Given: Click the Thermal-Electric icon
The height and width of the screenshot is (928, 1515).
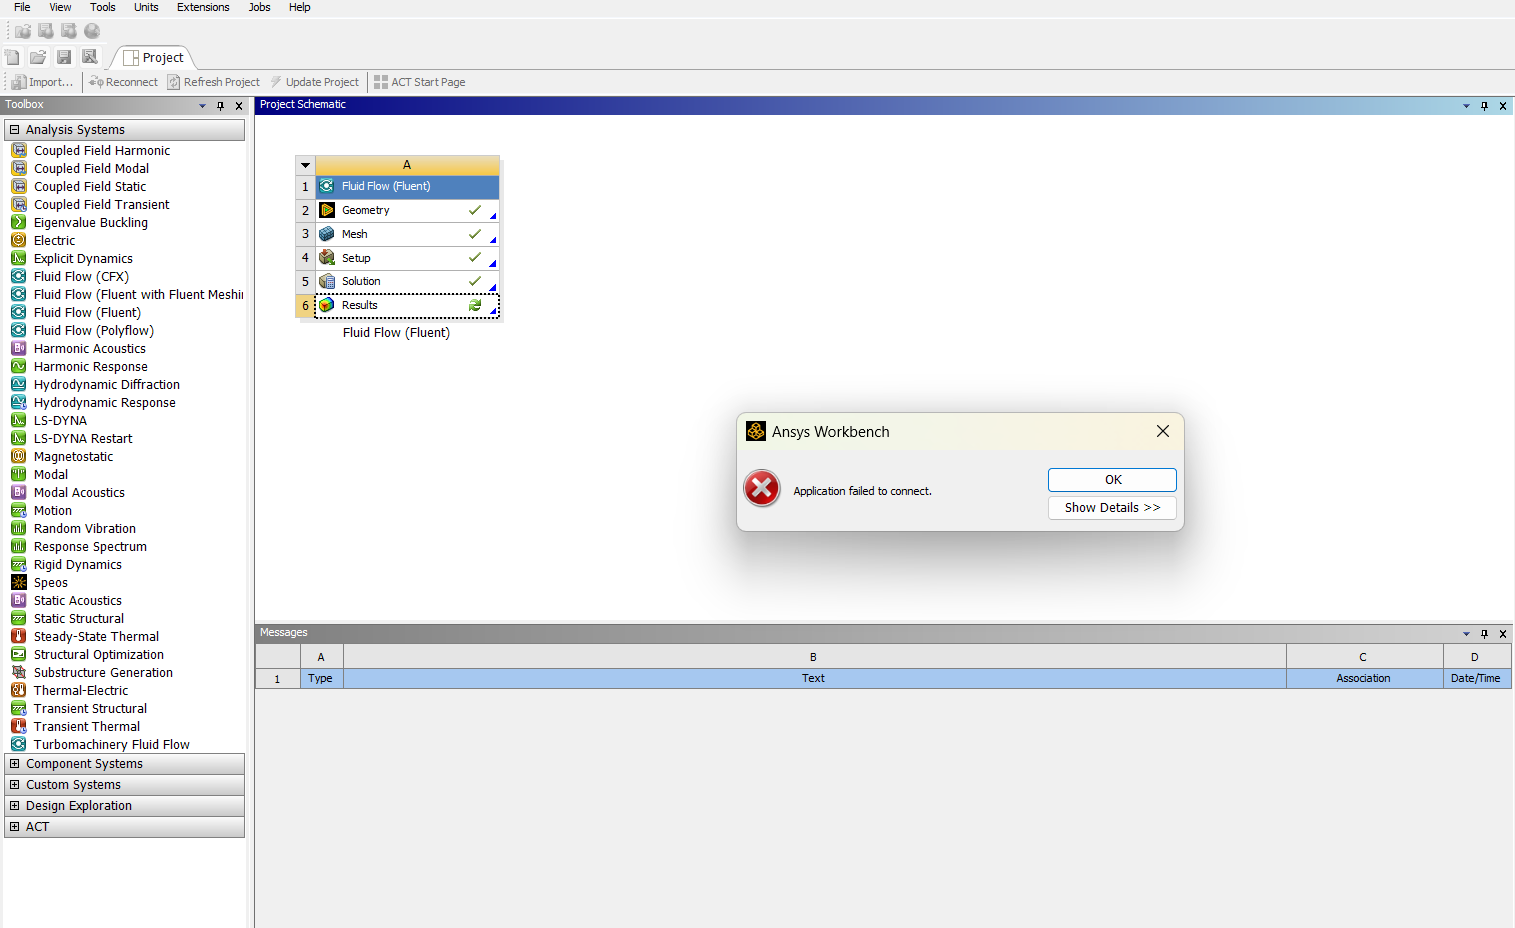Looking at the screenshot, I should click(x=18, y=690).
